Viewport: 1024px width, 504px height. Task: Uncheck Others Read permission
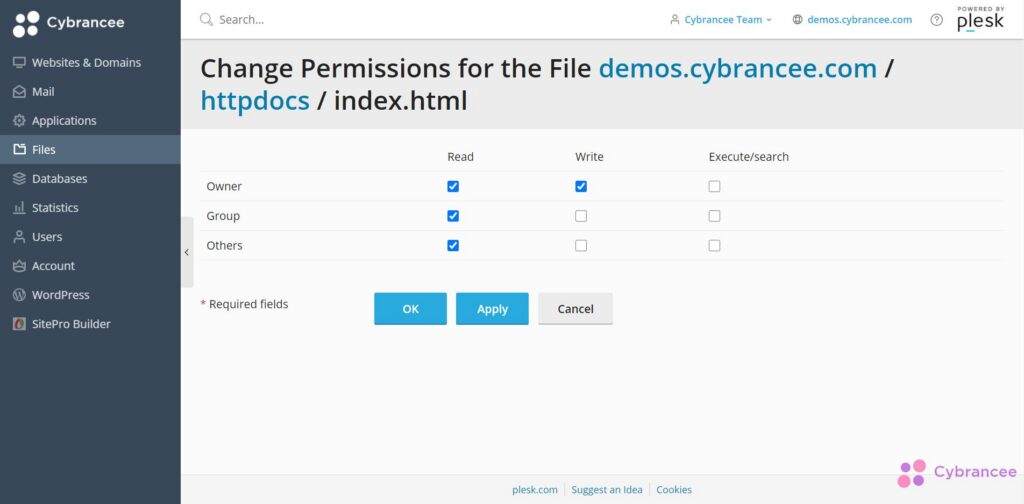pos(453,245)
